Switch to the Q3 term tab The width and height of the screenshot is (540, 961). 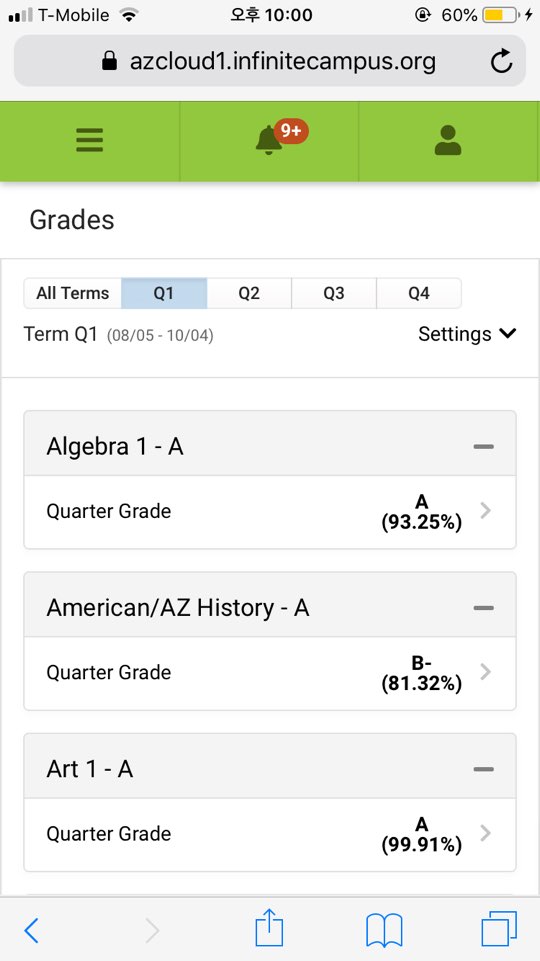[334, 294]
